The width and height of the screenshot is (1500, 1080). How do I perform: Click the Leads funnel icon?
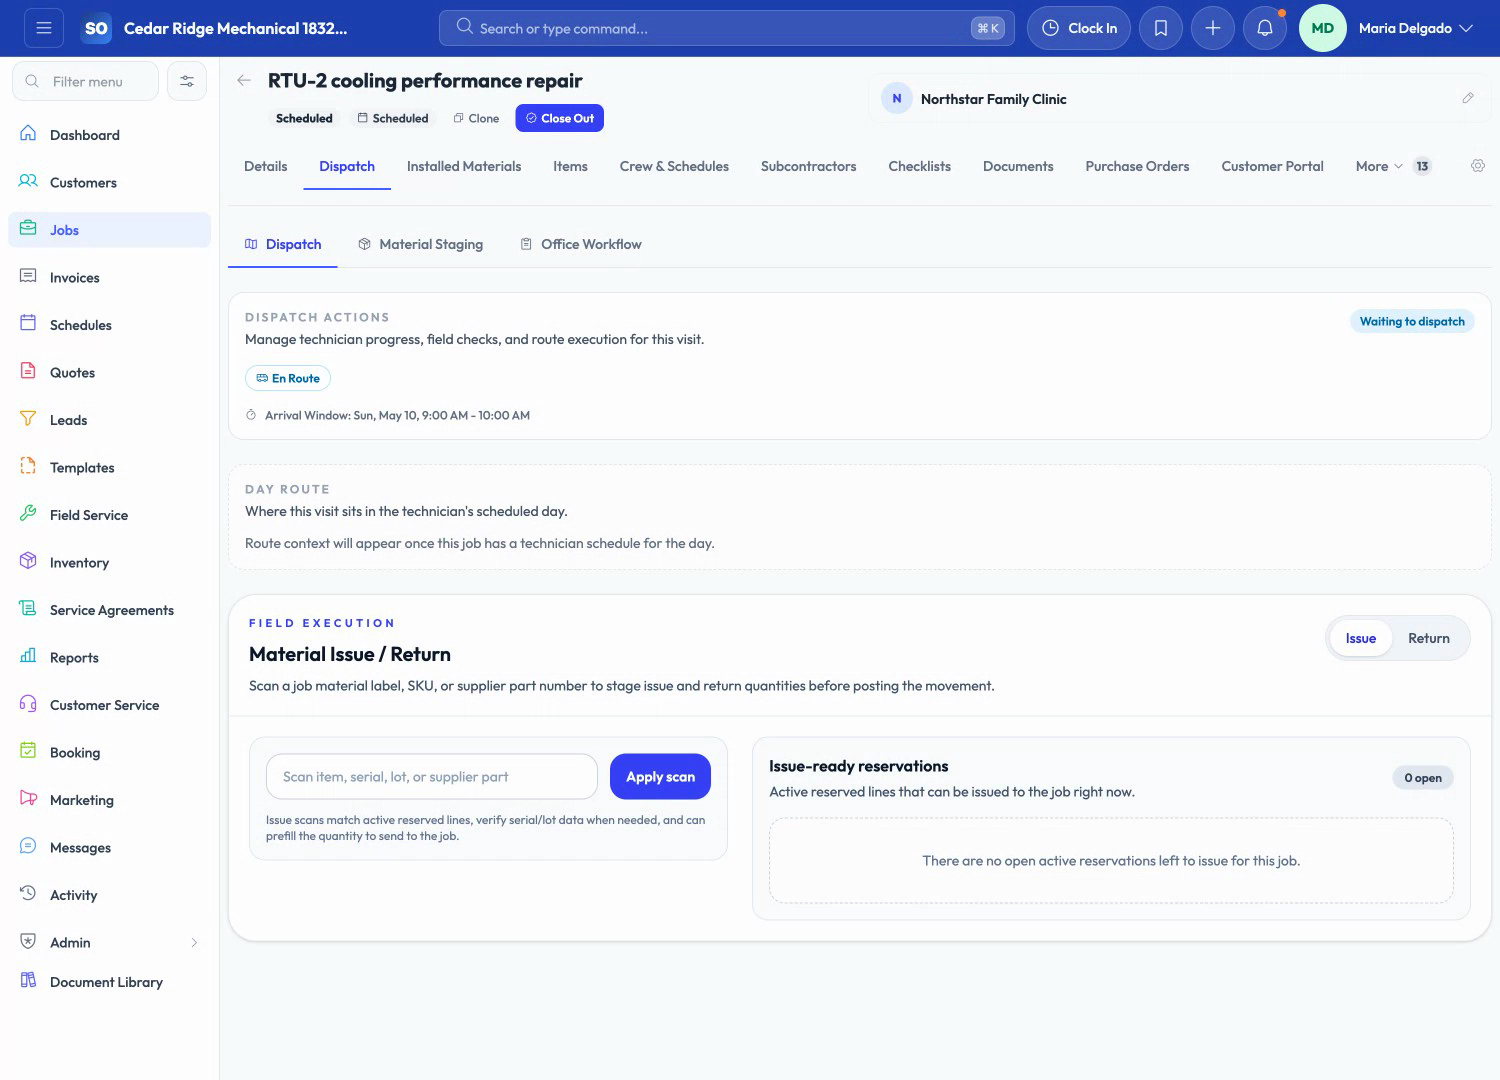28,419
